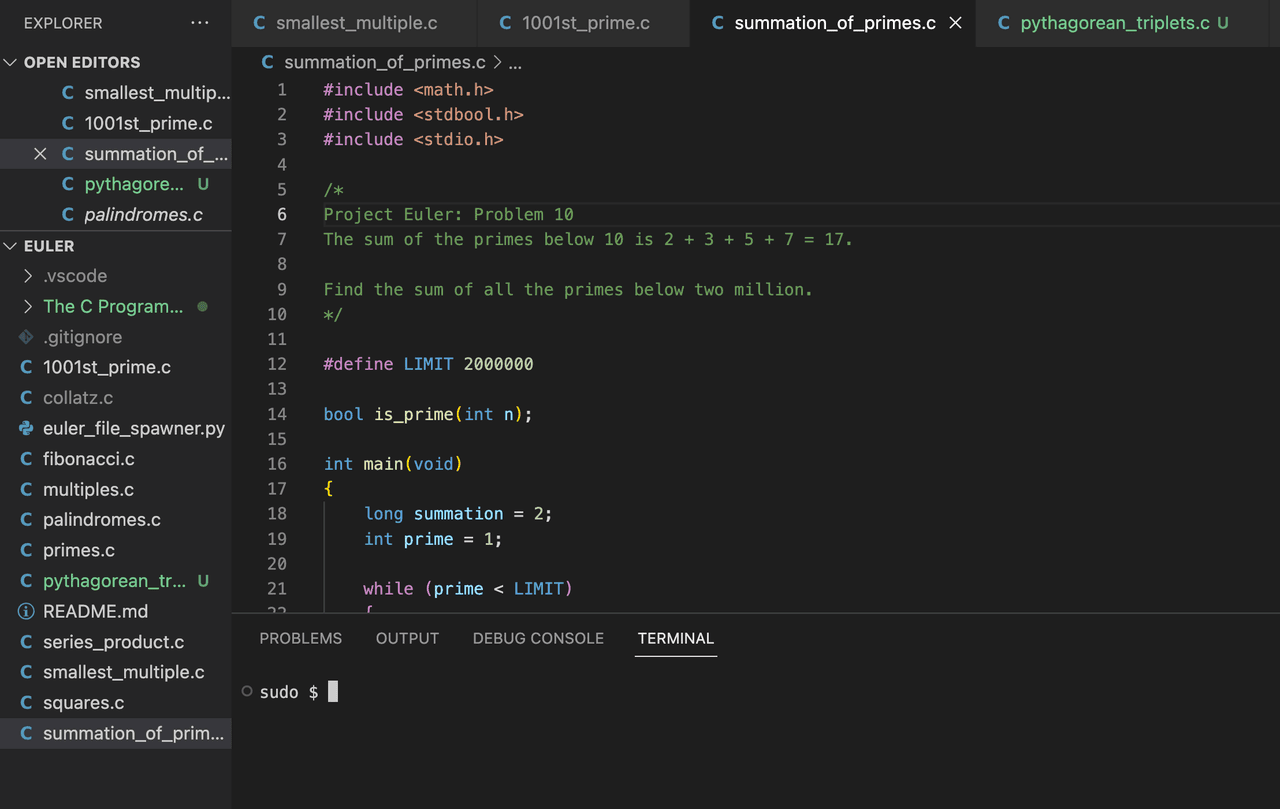Click summation_of_primes.c breadcrumb
1280x809 pixels.
click(x=385, y=63)
